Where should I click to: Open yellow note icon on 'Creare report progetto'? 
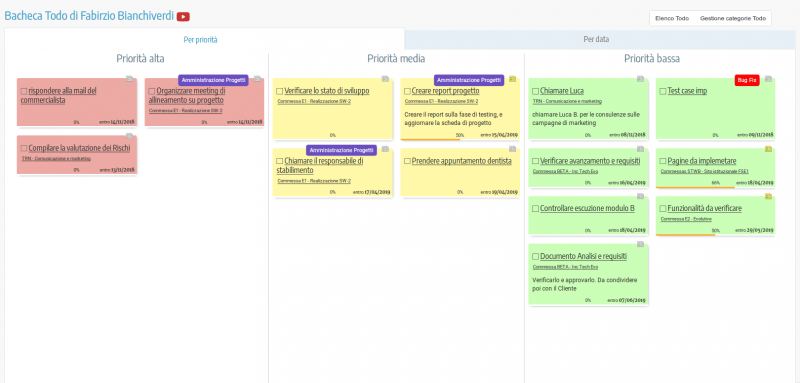[513, 79]
